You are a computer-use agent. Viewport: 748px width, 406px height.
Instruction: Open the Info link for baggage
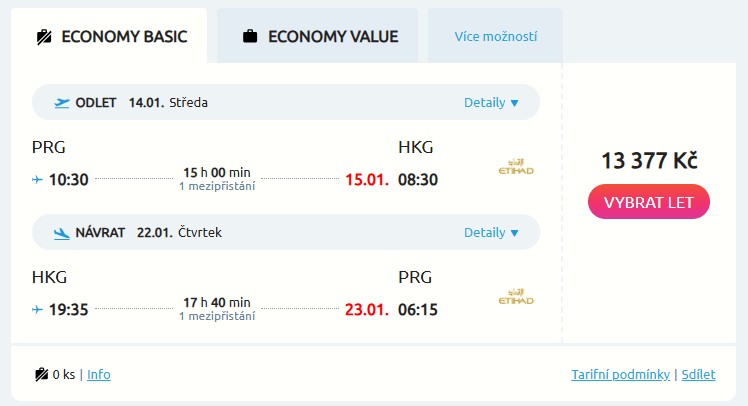[x=99, y=375]
